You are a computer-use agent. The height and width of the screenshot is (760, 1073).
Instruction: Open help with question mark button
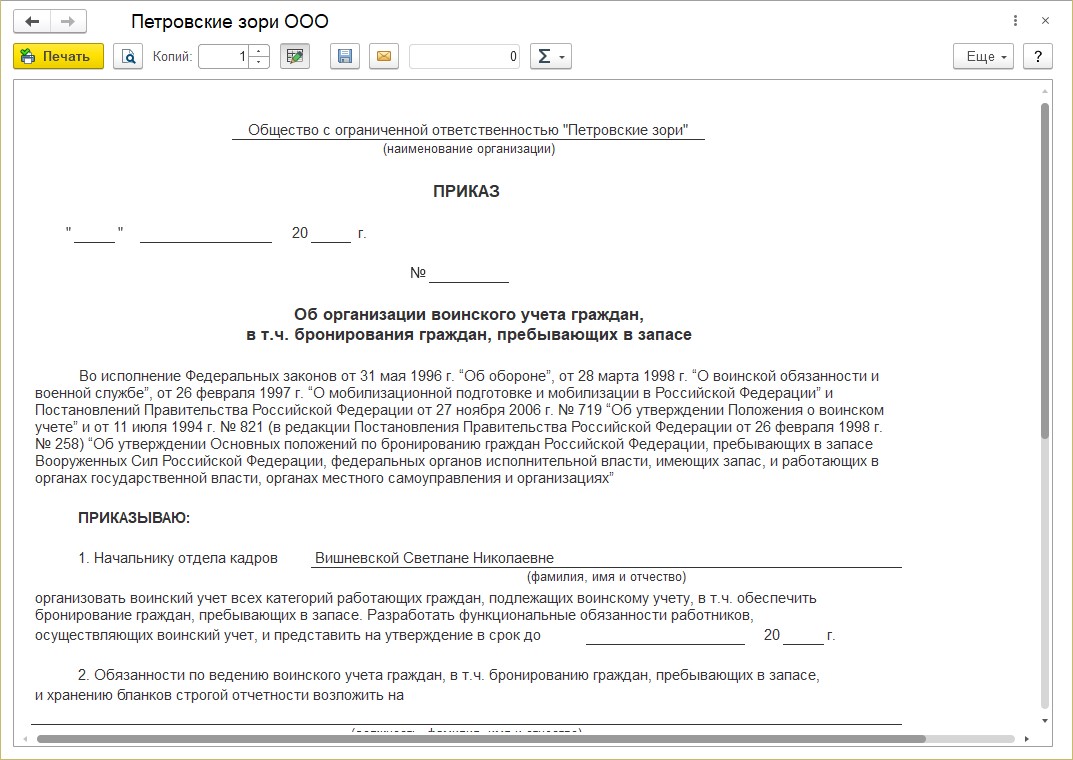[1037, 56]
